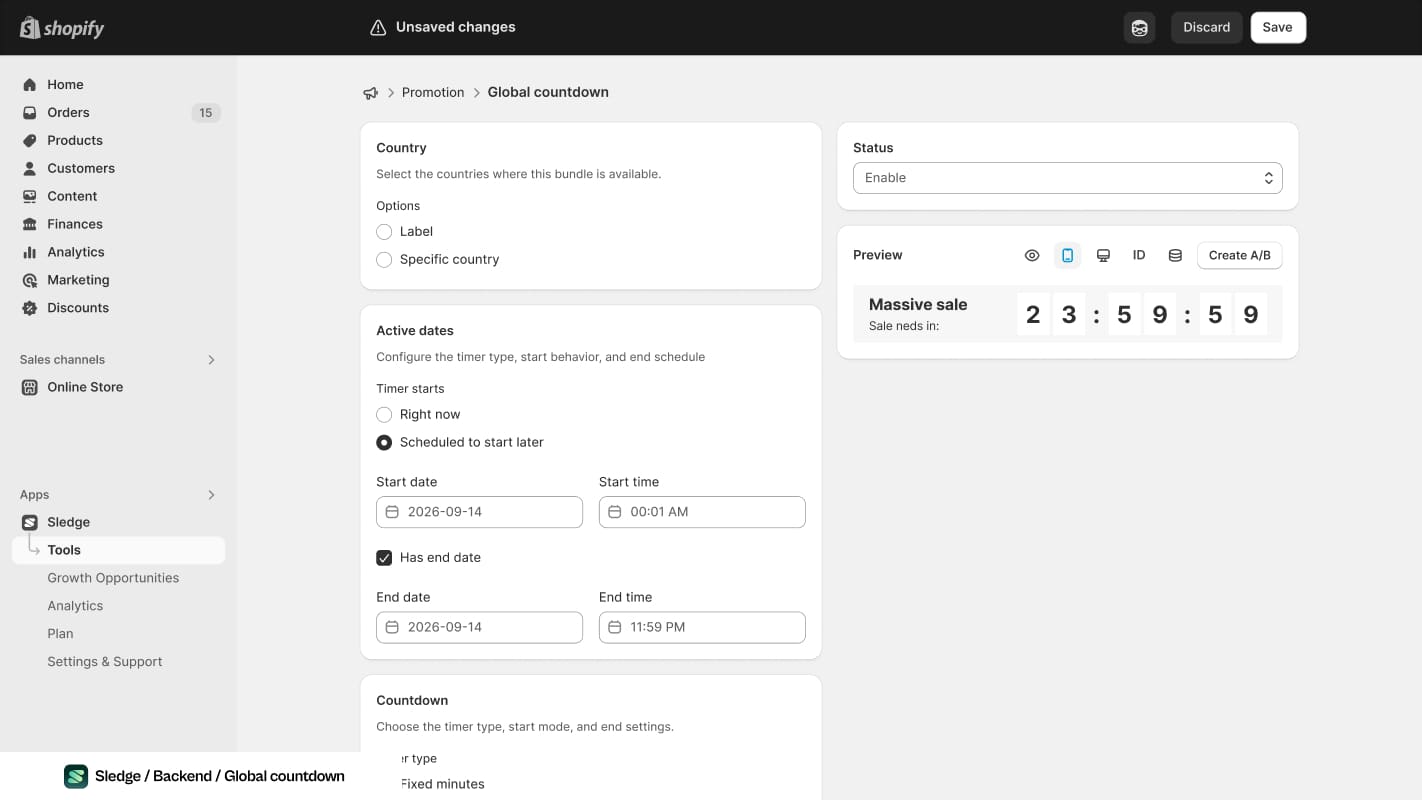1422x800 pixels.
Task: Click the ID icon in Preview
Action: [x=1139, y=256]
